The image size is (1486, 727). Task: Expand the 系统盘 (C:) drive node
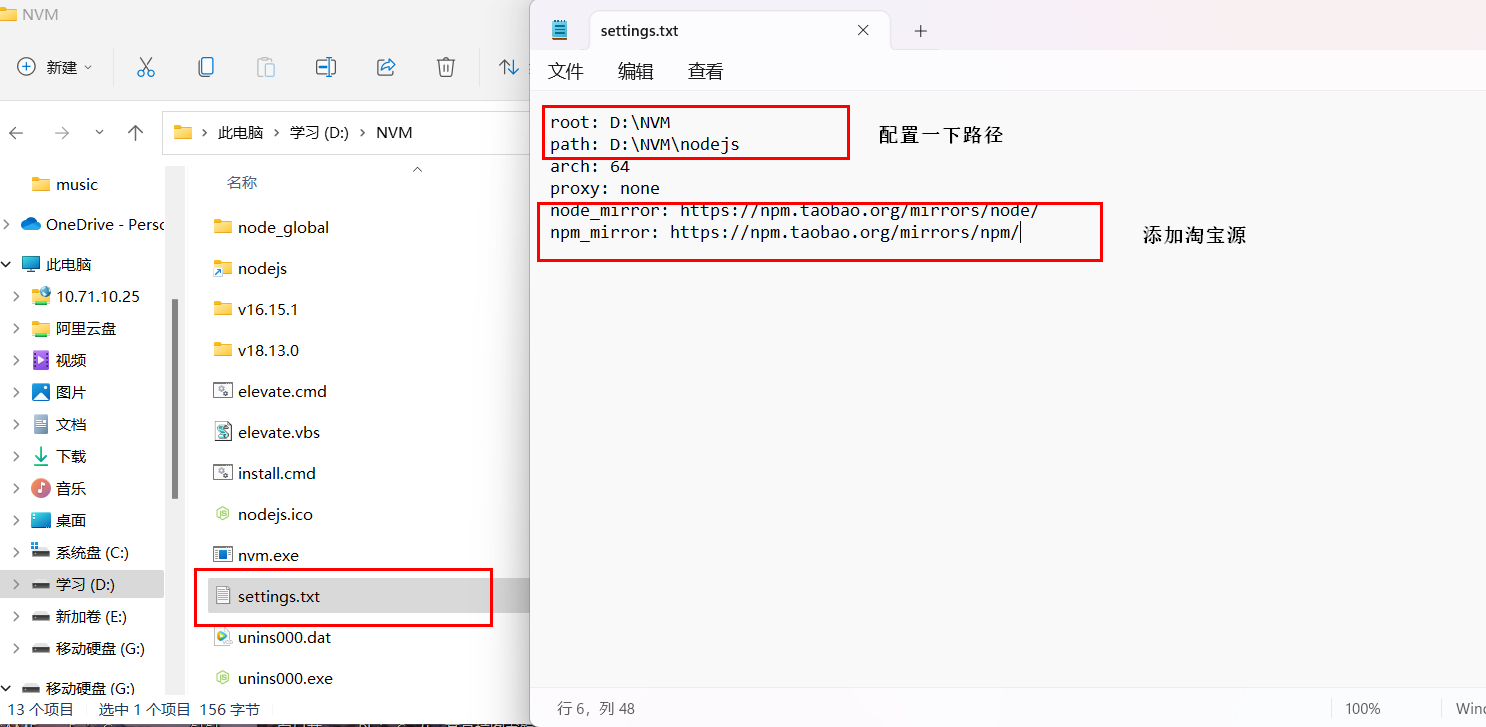[16, 552]
